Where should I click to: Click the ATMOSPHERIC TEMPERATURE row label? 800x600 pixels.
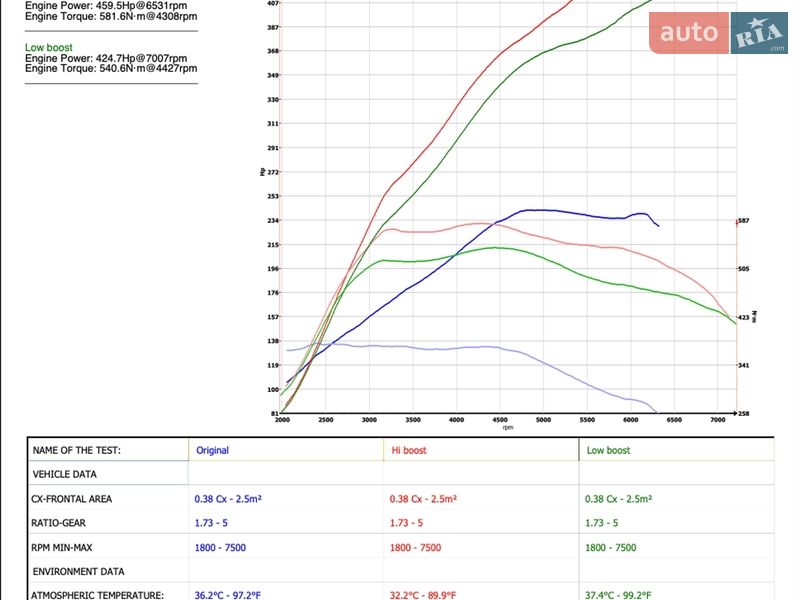tap(97, 595)
